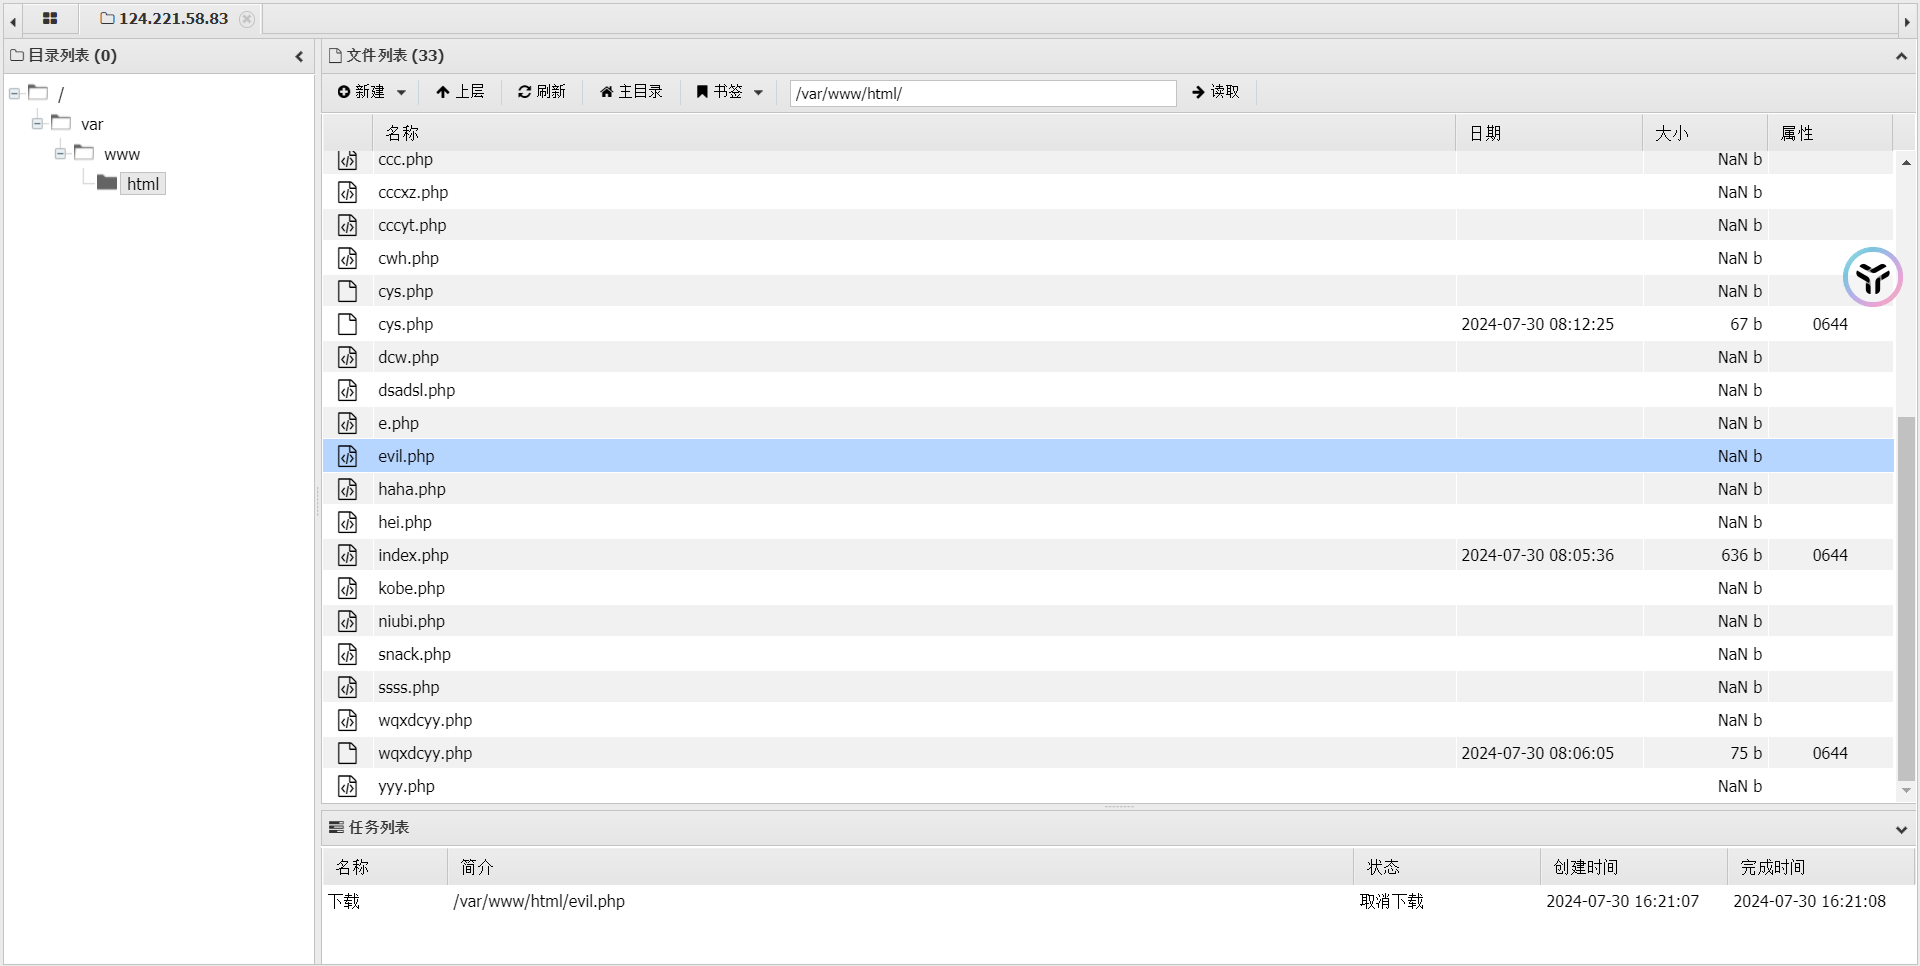Viewport: 1920px width, 966px height.
Task: Collapse the var tree node
Action: pyautogui.click(x=37, y=124)
